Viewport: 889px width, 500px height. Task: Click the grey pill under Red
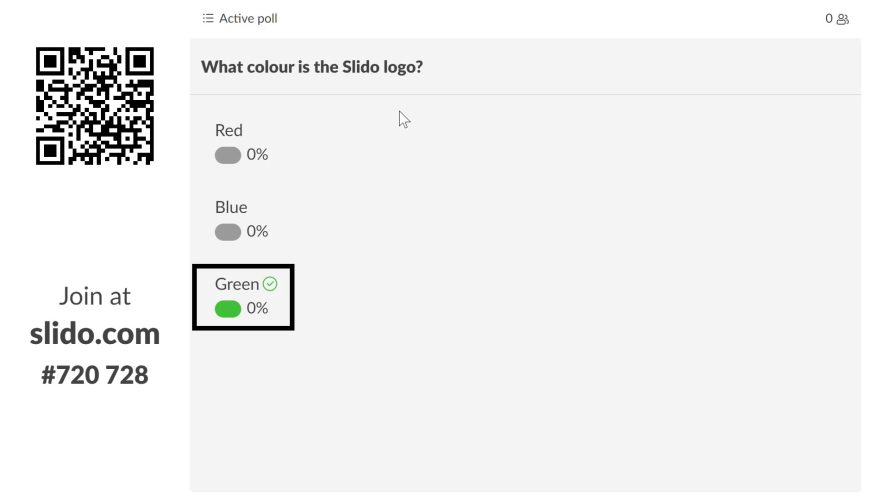coord(228,155)
